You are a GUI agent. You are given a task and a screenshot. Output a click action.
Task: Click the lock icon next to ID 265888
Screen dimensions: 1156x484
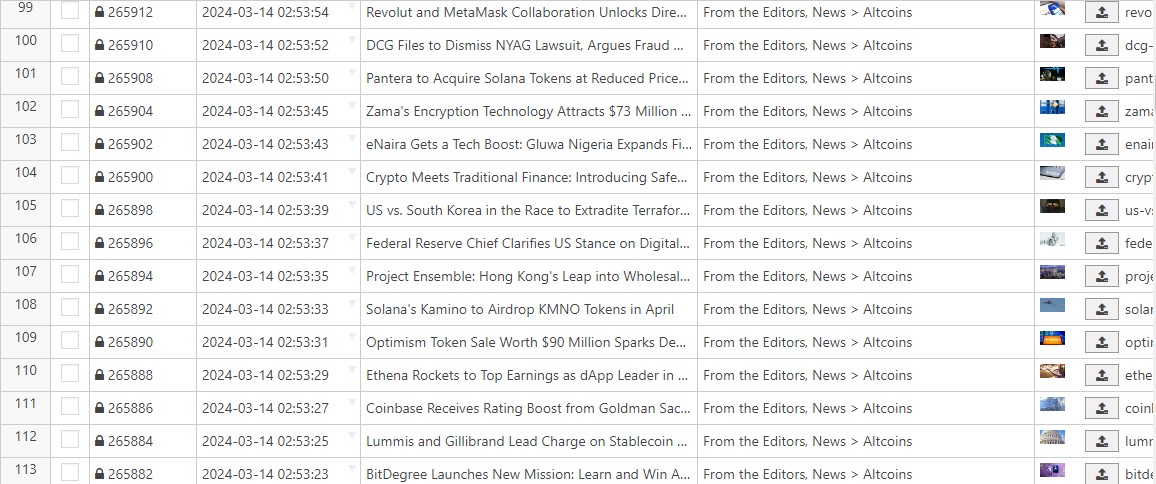(x=99, y=376)
